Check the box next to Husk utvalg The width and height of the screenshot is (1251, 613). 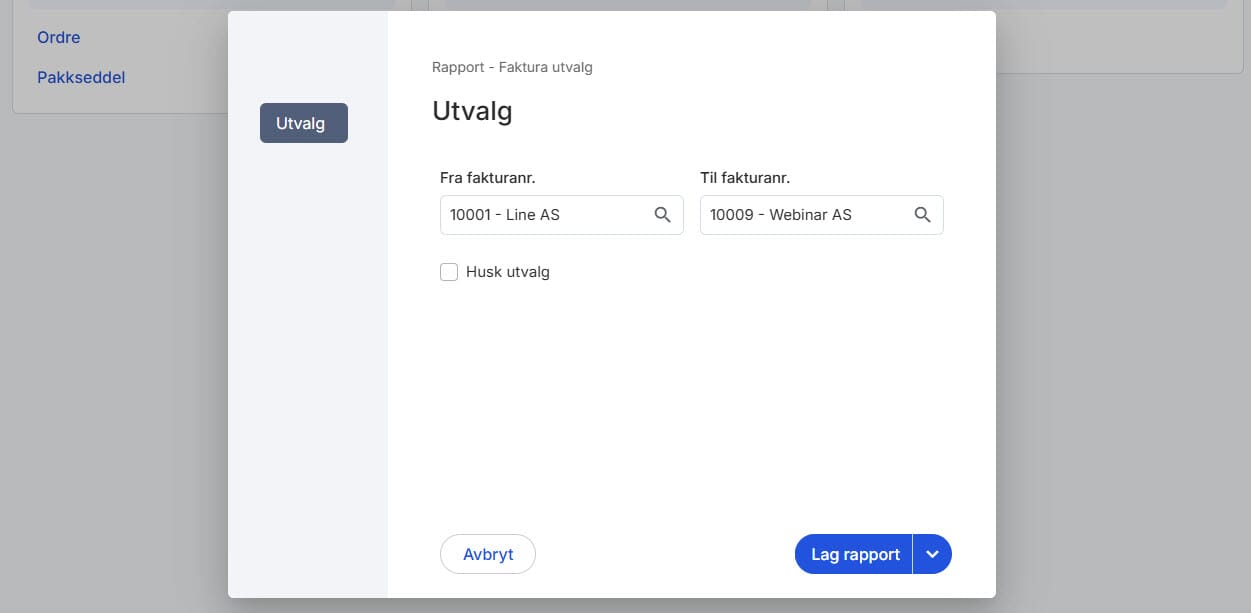448,271
